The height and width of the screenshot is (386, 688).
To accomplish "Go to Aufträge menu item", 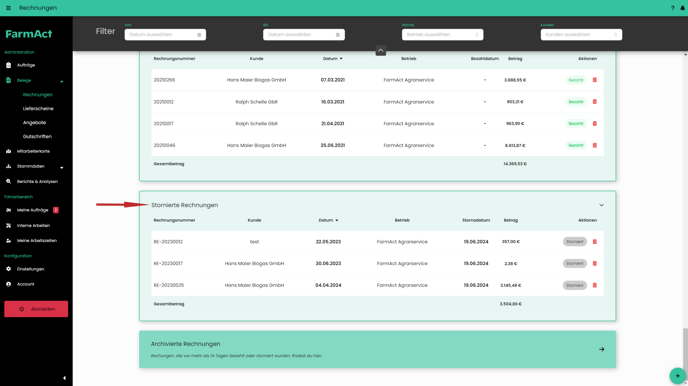I will (x=26, y=65).
